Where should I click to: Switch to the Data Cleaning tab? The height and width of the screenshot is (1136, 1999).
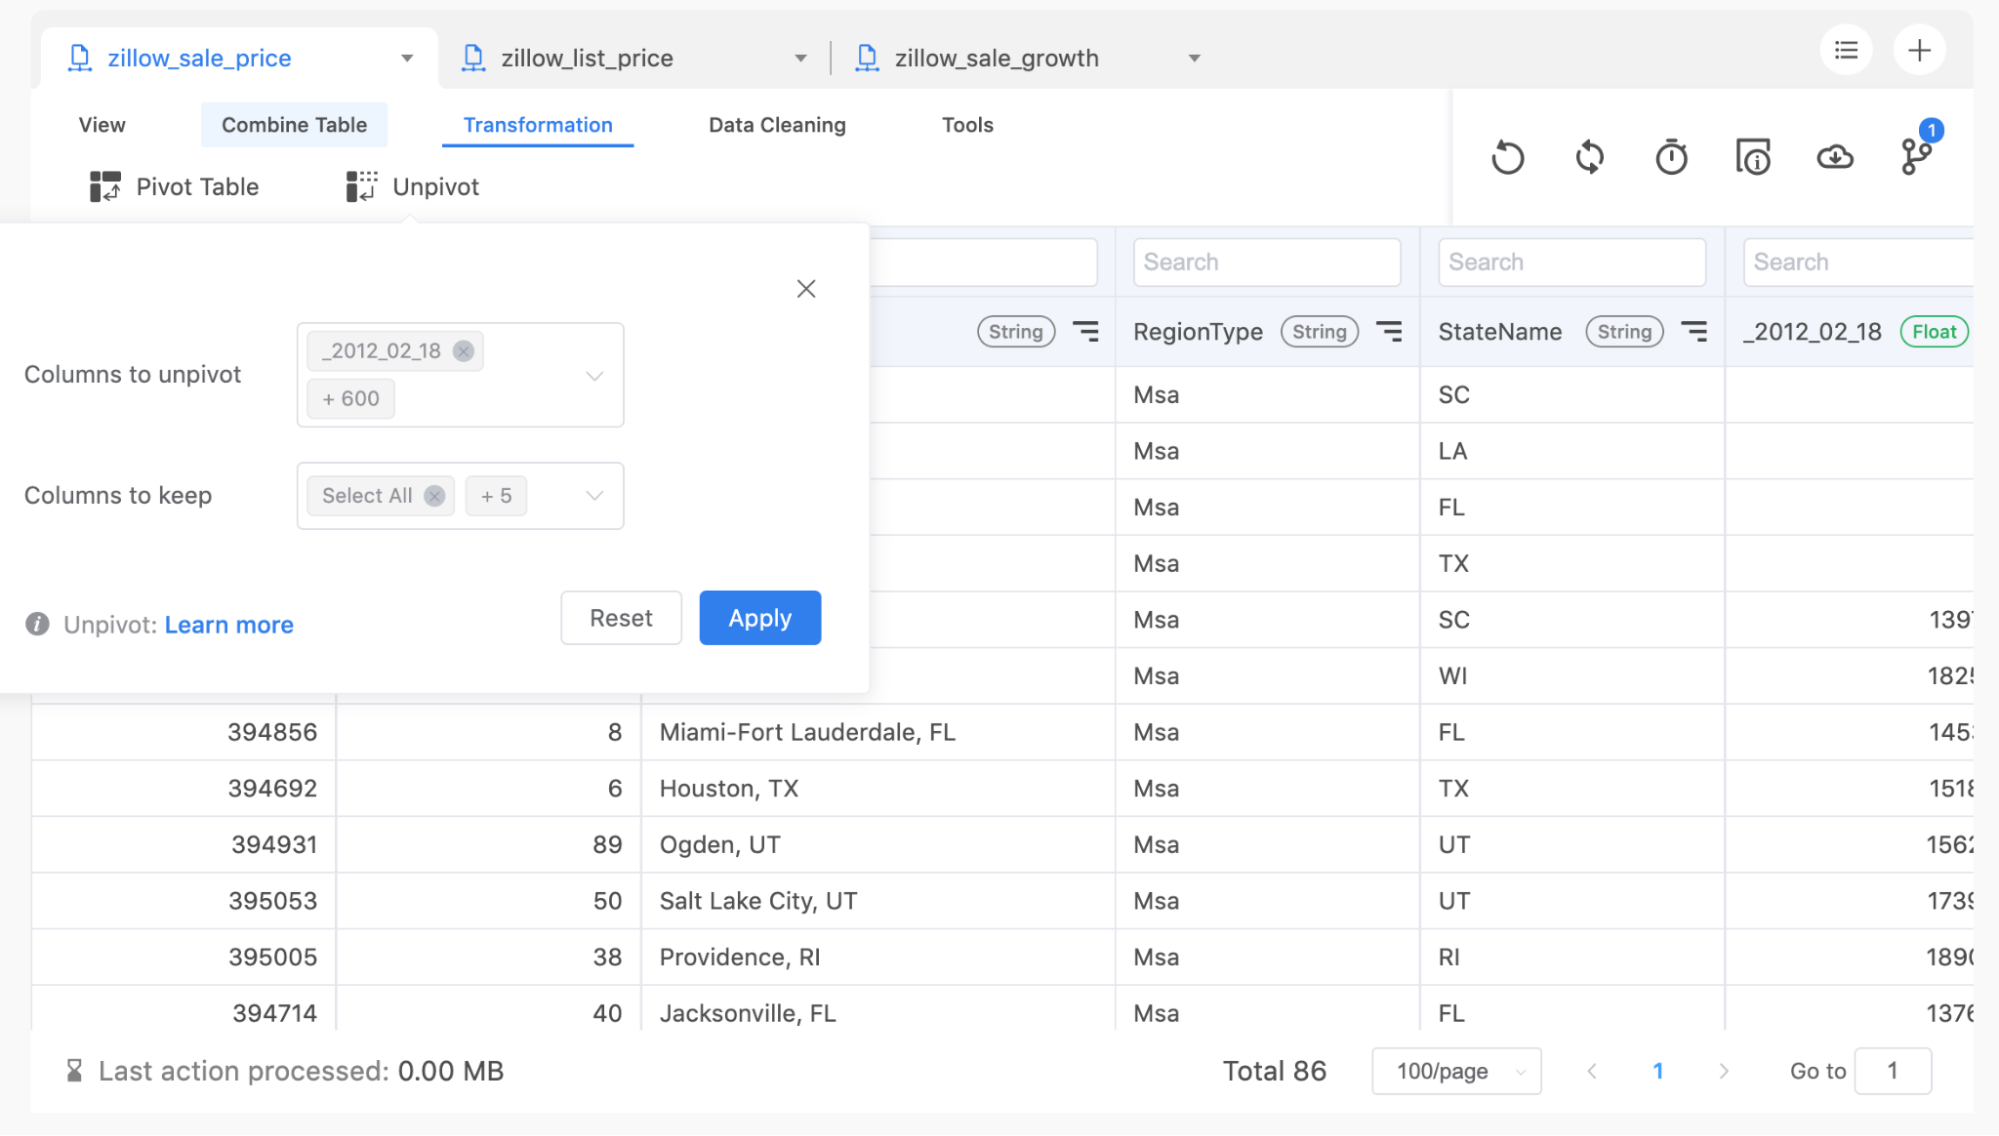(x=776, y=125)
